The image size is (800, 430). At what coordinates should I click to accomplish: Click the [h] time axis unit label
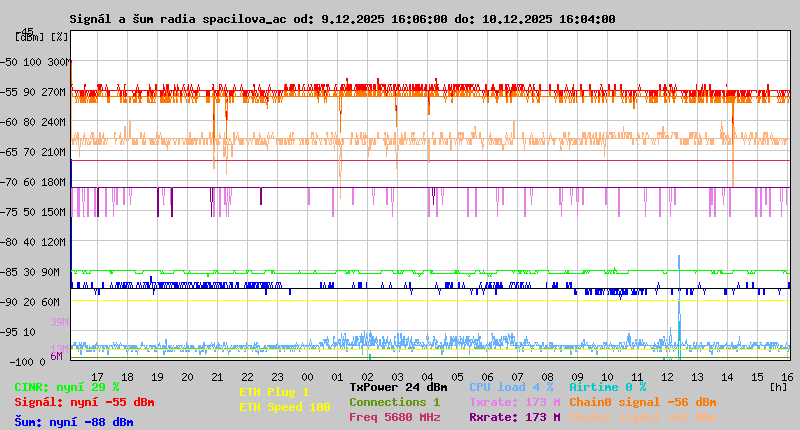tap(778, 385)
